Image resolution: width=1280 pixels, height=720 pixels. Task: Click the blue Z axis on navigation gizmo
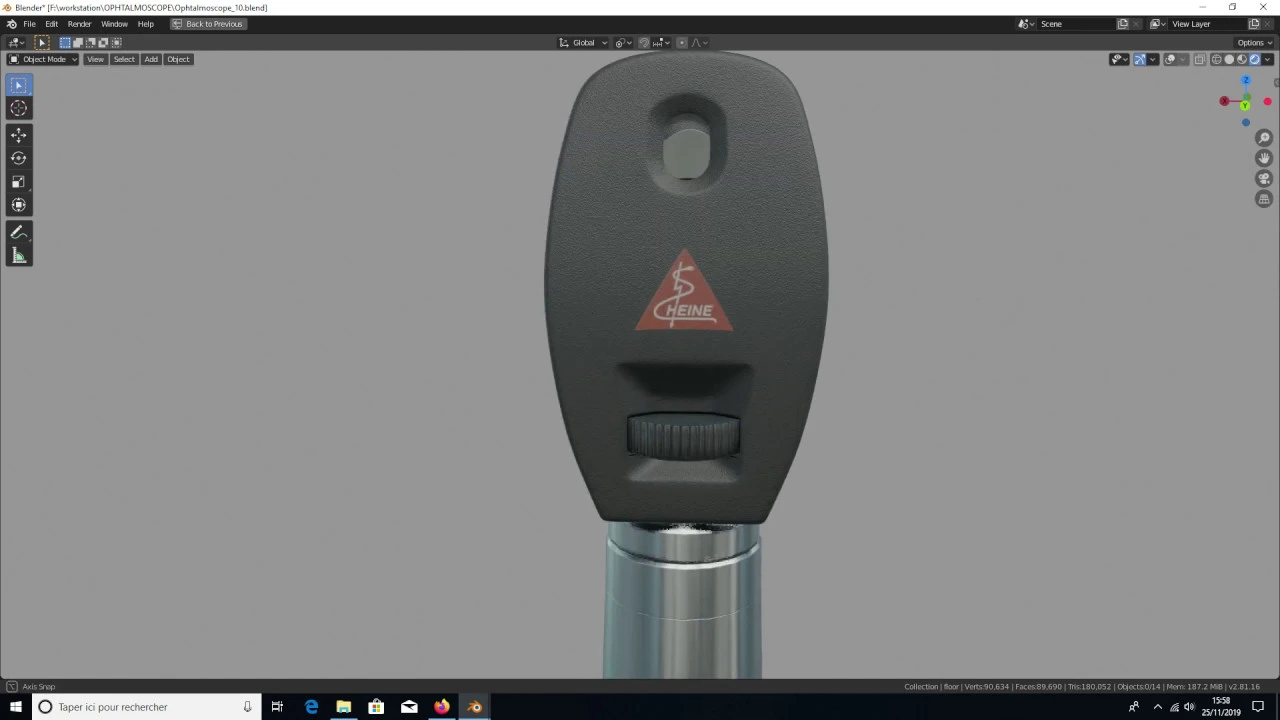coord(1246,80)
